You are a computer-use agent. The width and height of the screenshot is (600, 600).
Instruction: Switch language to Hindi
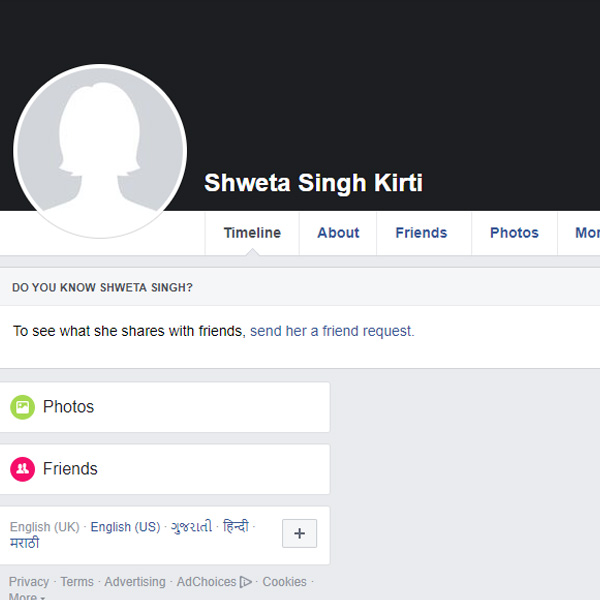[x=236, y=526]
